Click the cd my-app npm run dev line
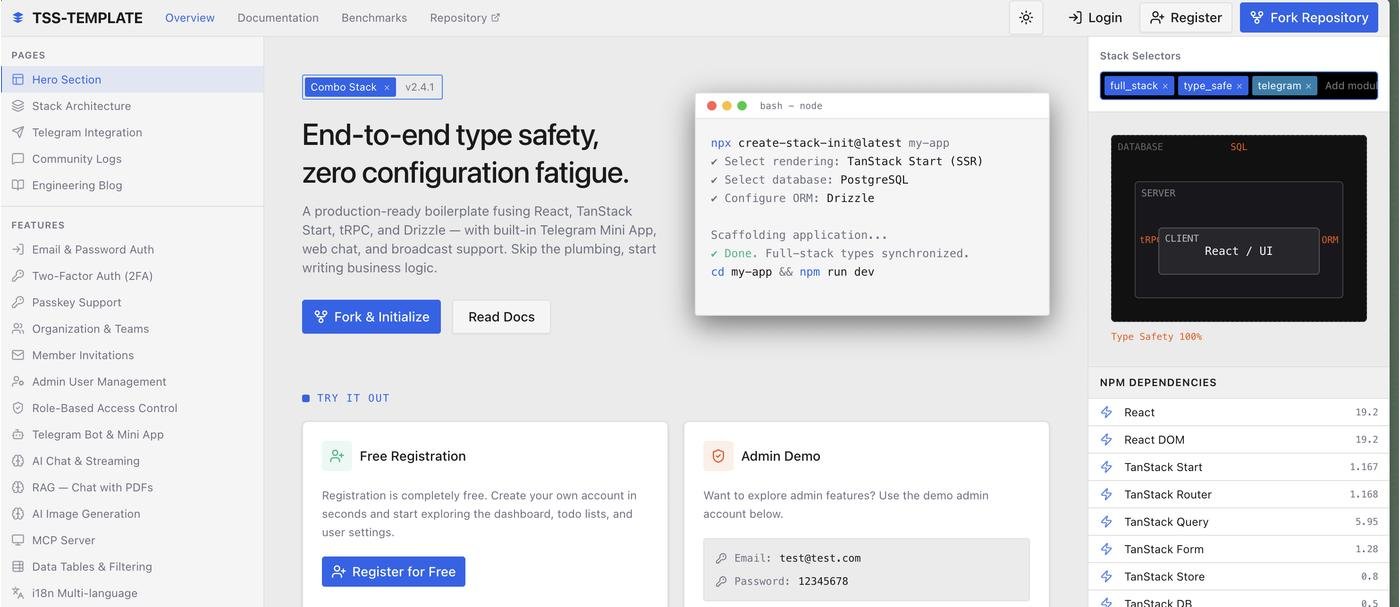1400x607 pixels. click(x=793, y=272)
